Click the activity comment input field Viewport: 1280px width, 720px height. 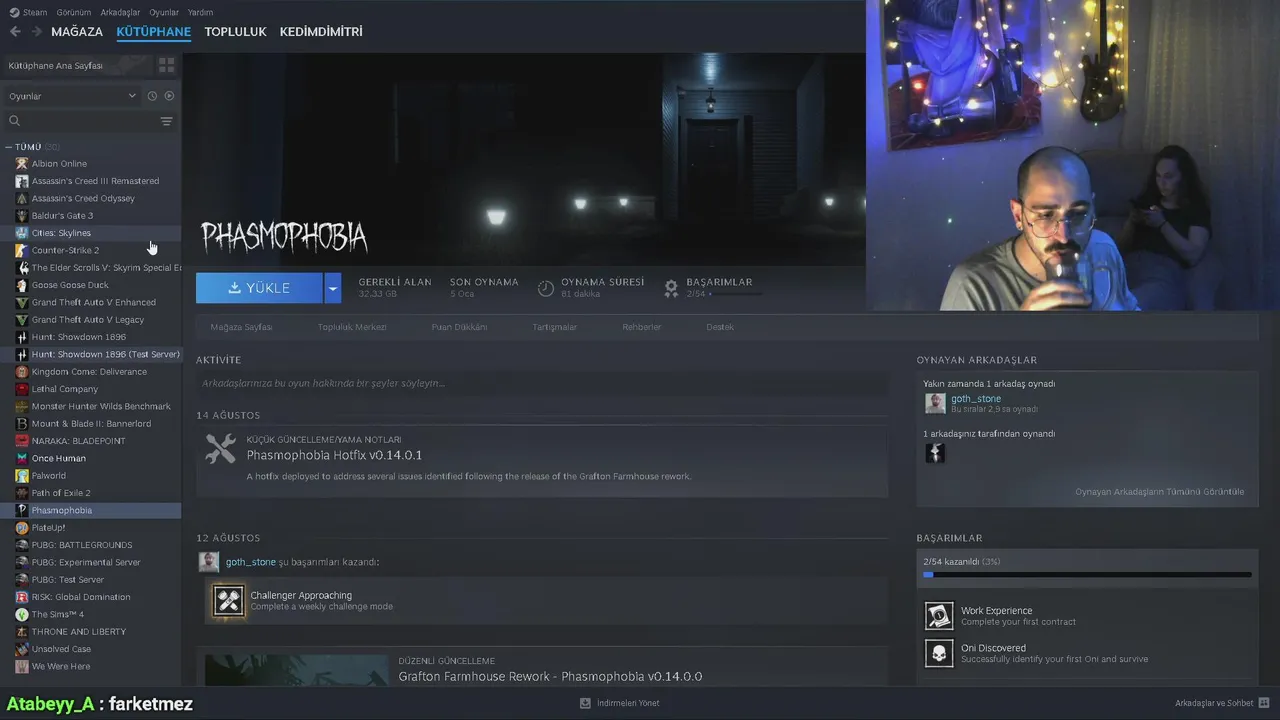[541, 383]
